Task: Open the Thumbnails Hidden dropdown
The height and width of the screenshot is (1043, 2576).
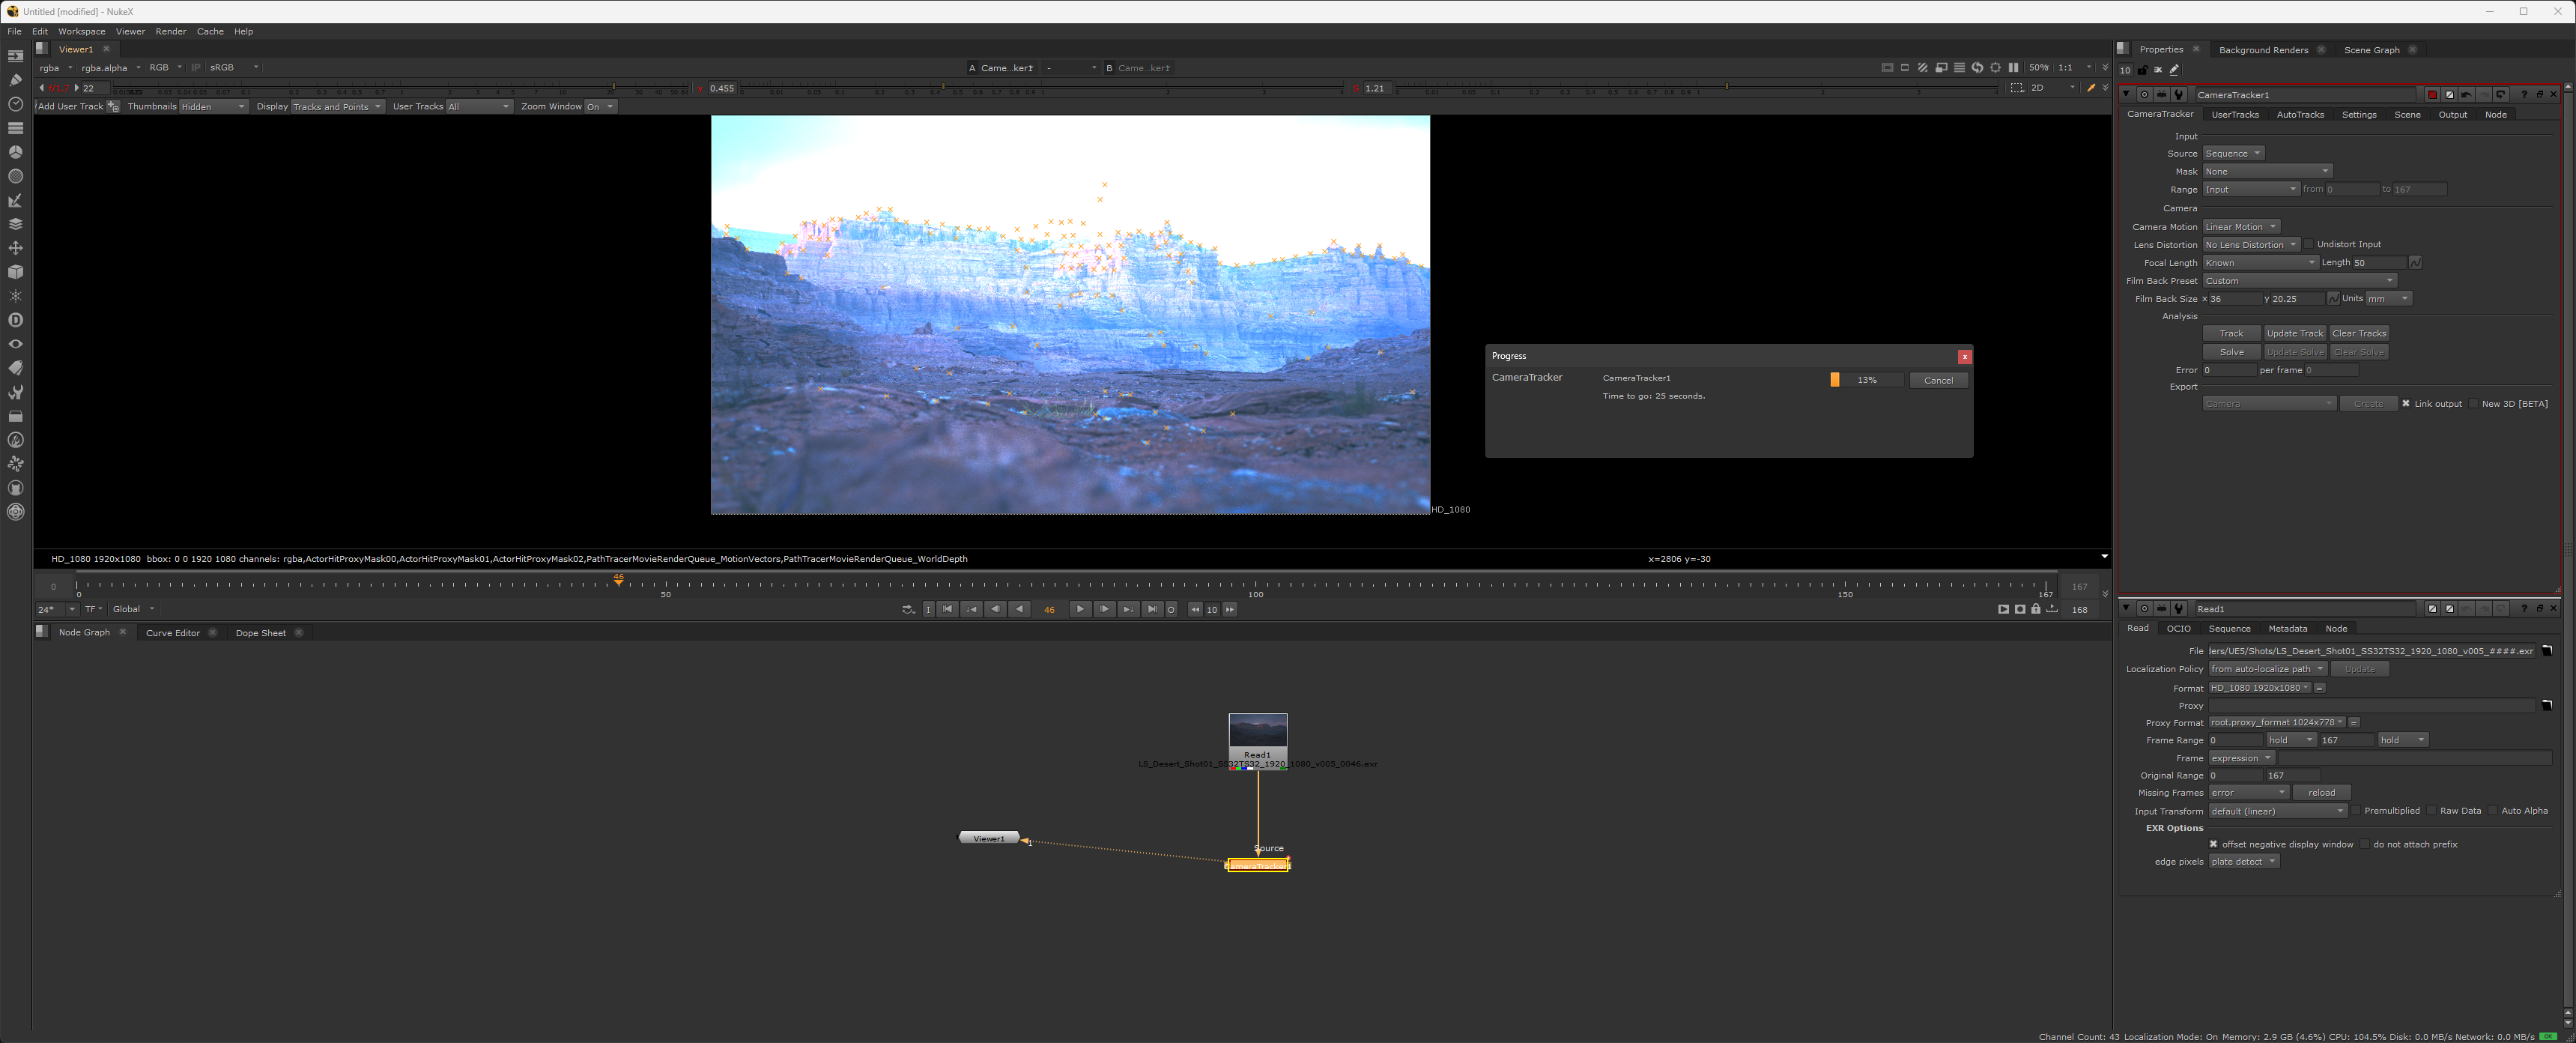Action: point(213,107)
